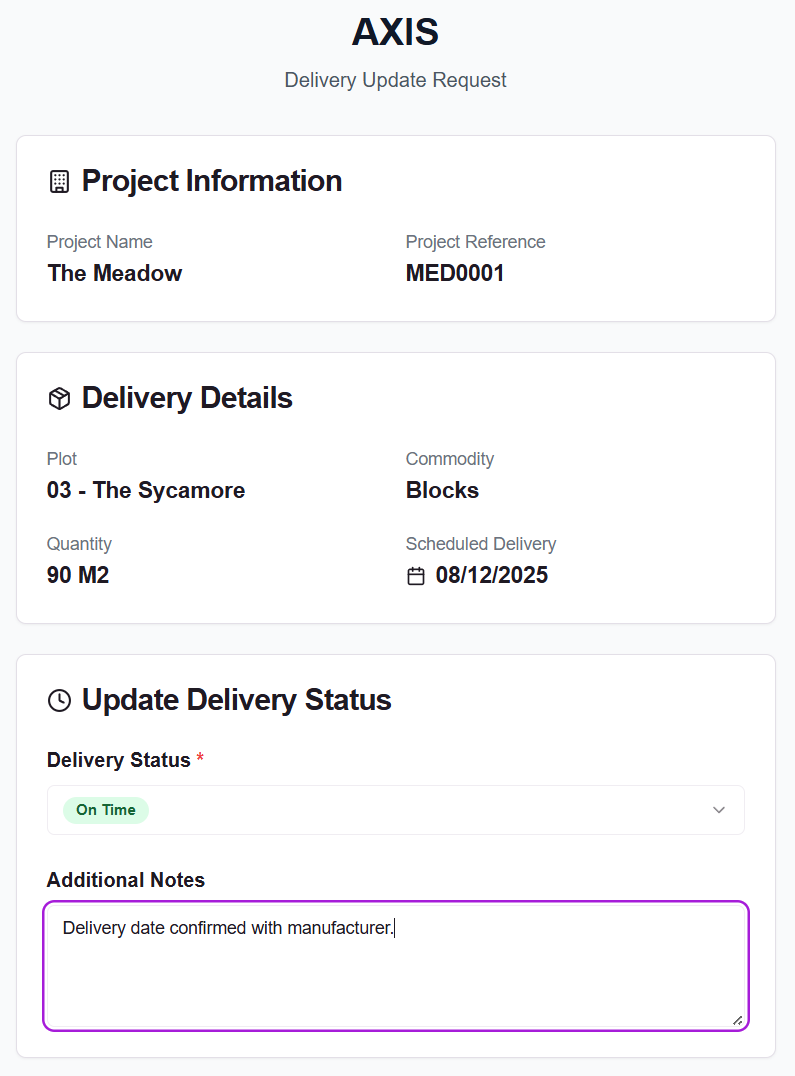This screenshot has width=795, height=1076.
Task: Click the building icon beside Project Information
Action: click(x=59, y=182)
